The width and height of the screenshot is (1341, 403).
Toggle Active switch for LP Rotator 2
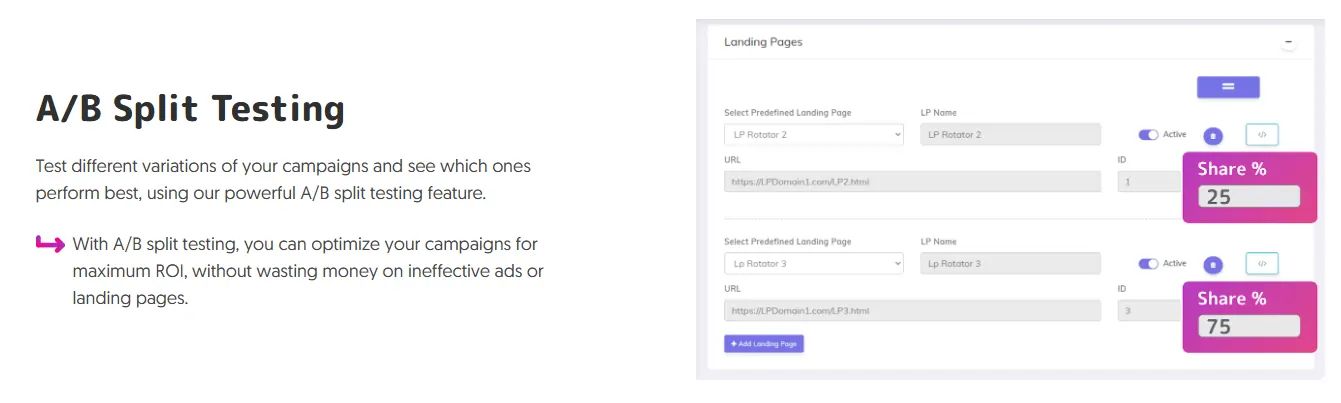click(1148, 135)
